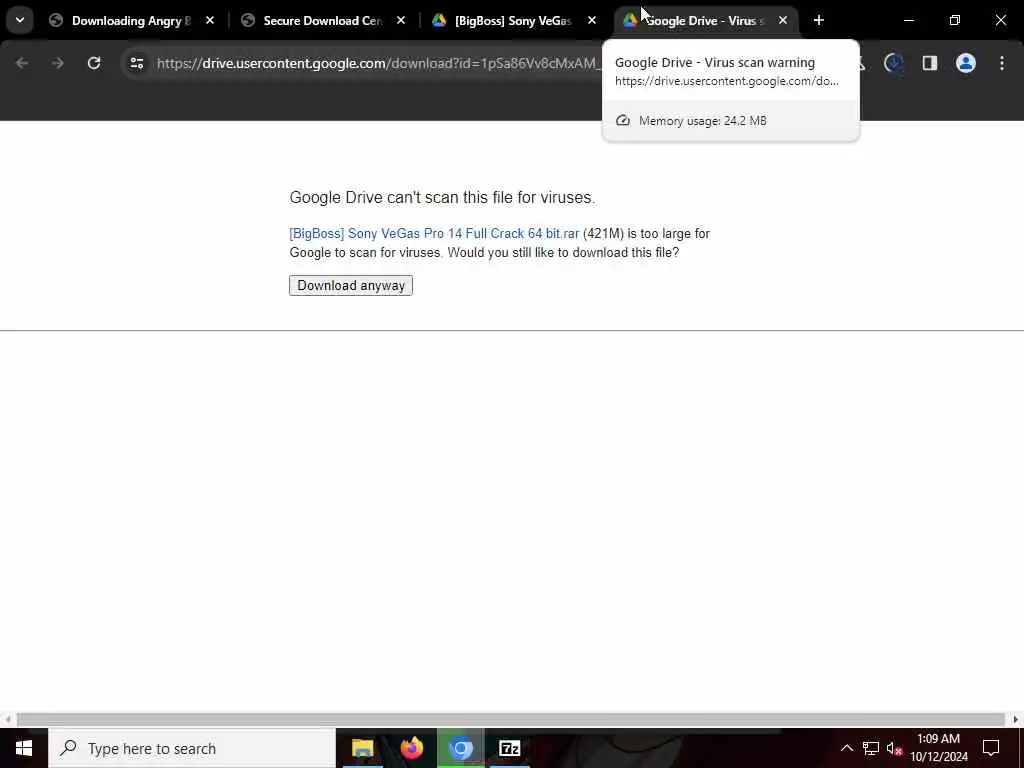Show hidden system tray icons
The height and width of the screenshot is (768, 1024).
pyautogui.click(x=846, y=748)
